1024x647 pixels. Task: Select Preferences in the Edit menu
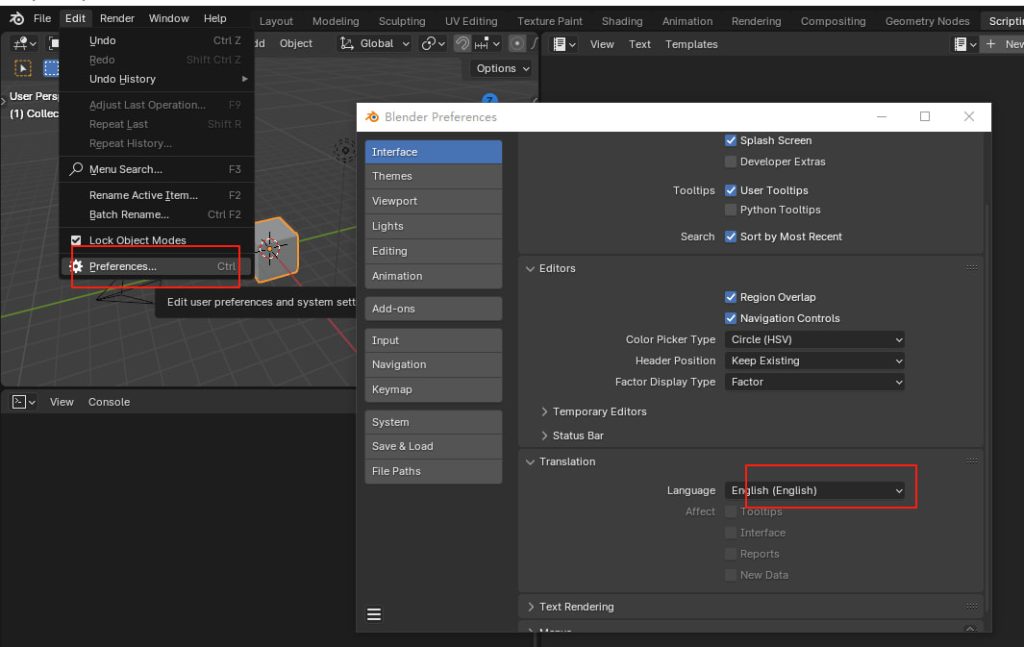click(157, 266)
